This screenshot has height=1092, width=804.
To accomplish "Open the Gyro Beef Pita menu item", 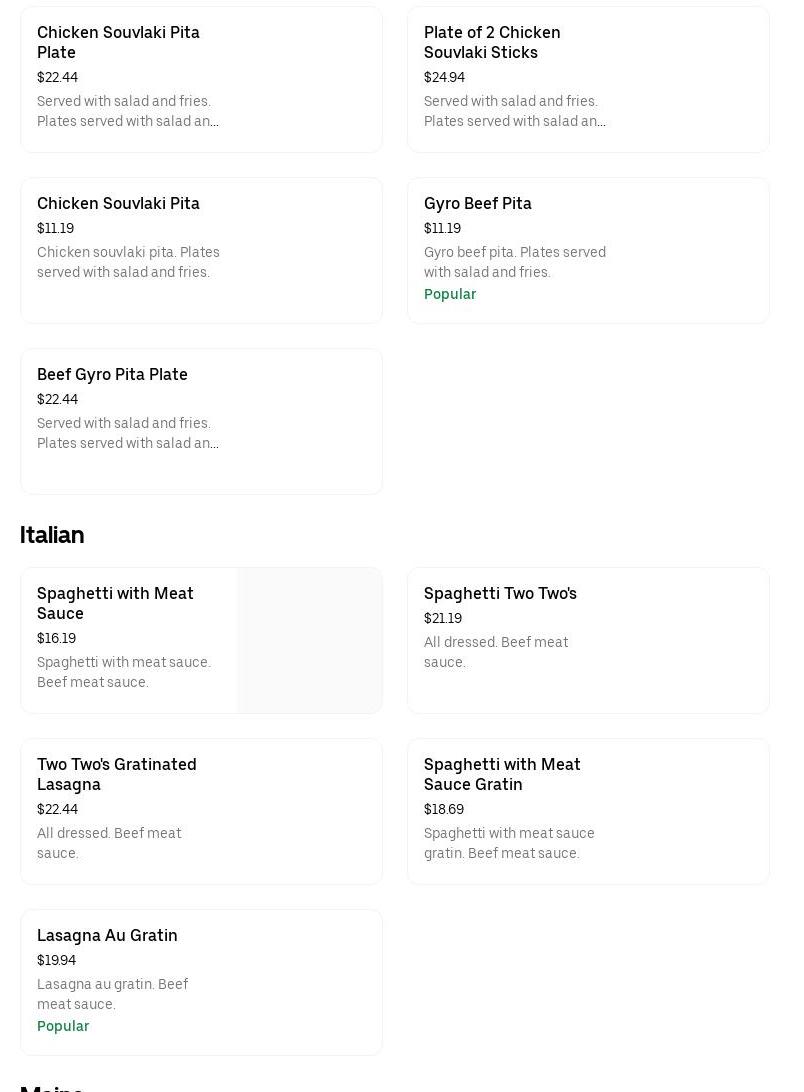I will 477,203.
